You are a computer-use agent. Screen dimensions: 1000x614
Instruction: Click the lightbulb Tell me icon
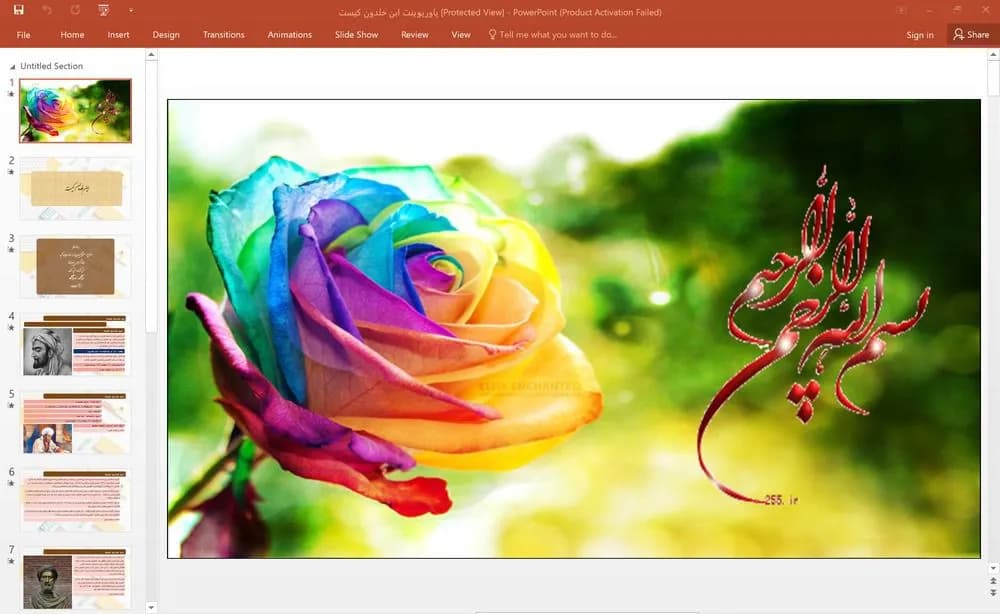(492, 34)
